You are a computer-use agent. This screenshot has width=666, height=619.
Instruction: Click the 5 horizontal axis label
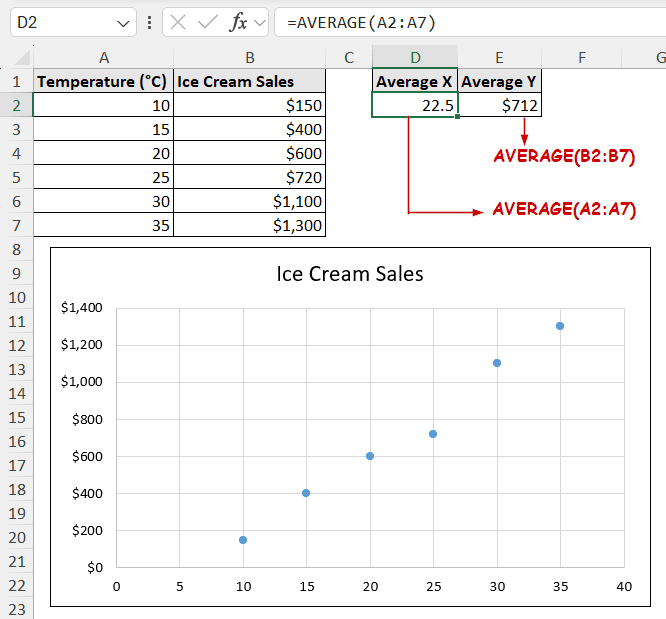pyautogui.click(x=180, y=586)
